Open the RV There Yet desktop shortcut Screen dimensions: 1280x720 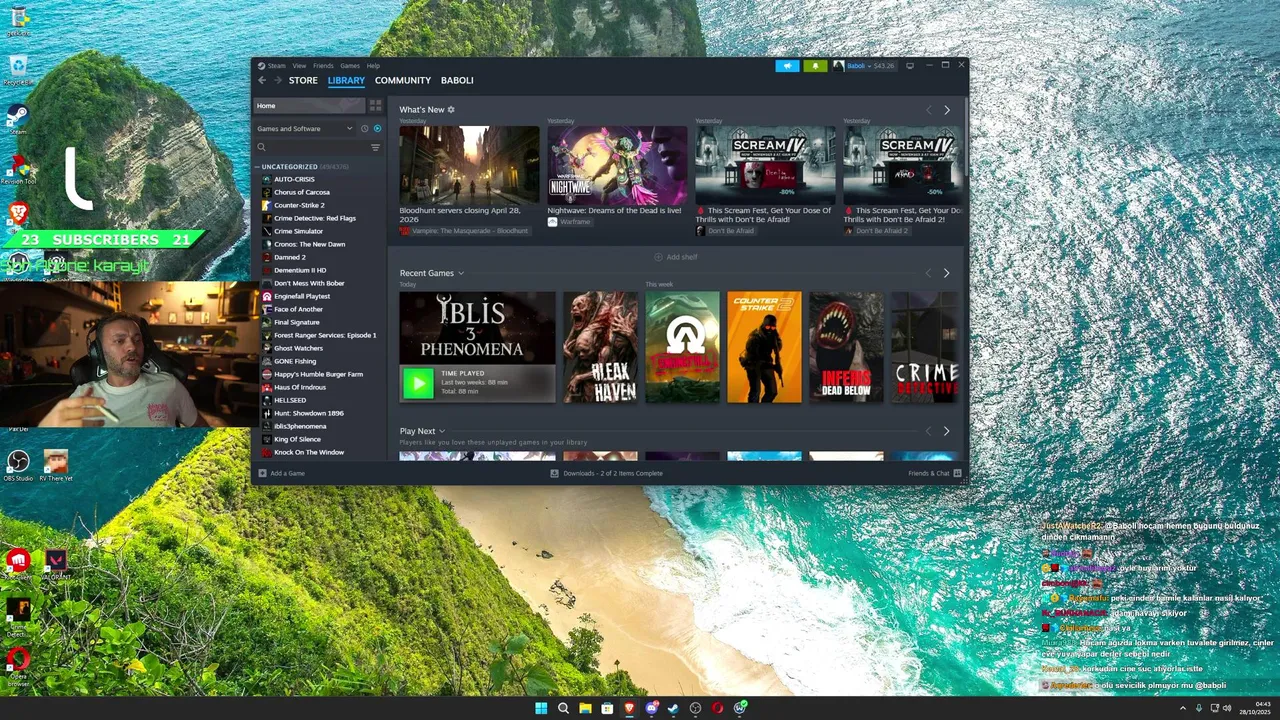click(56, 465)
